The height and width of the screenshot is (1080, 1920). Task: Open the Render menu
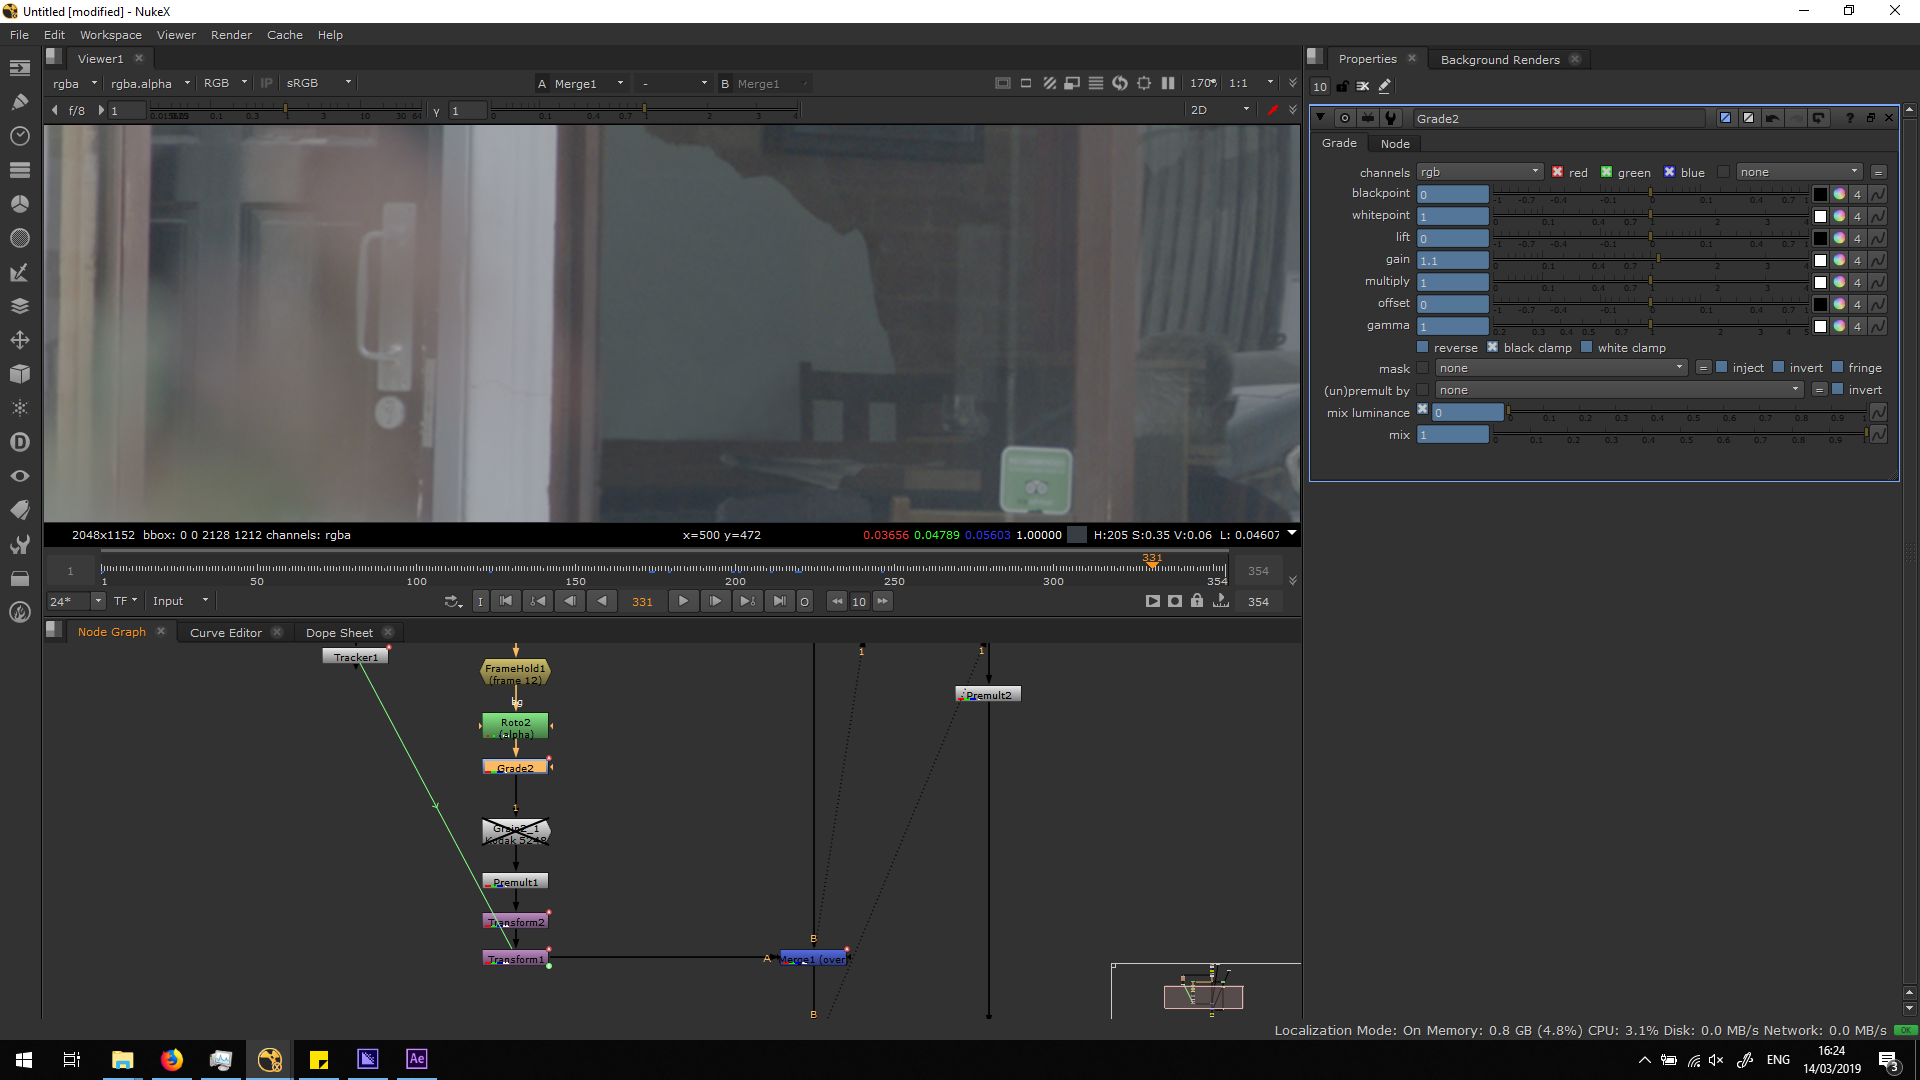click(x=231, y=35)
